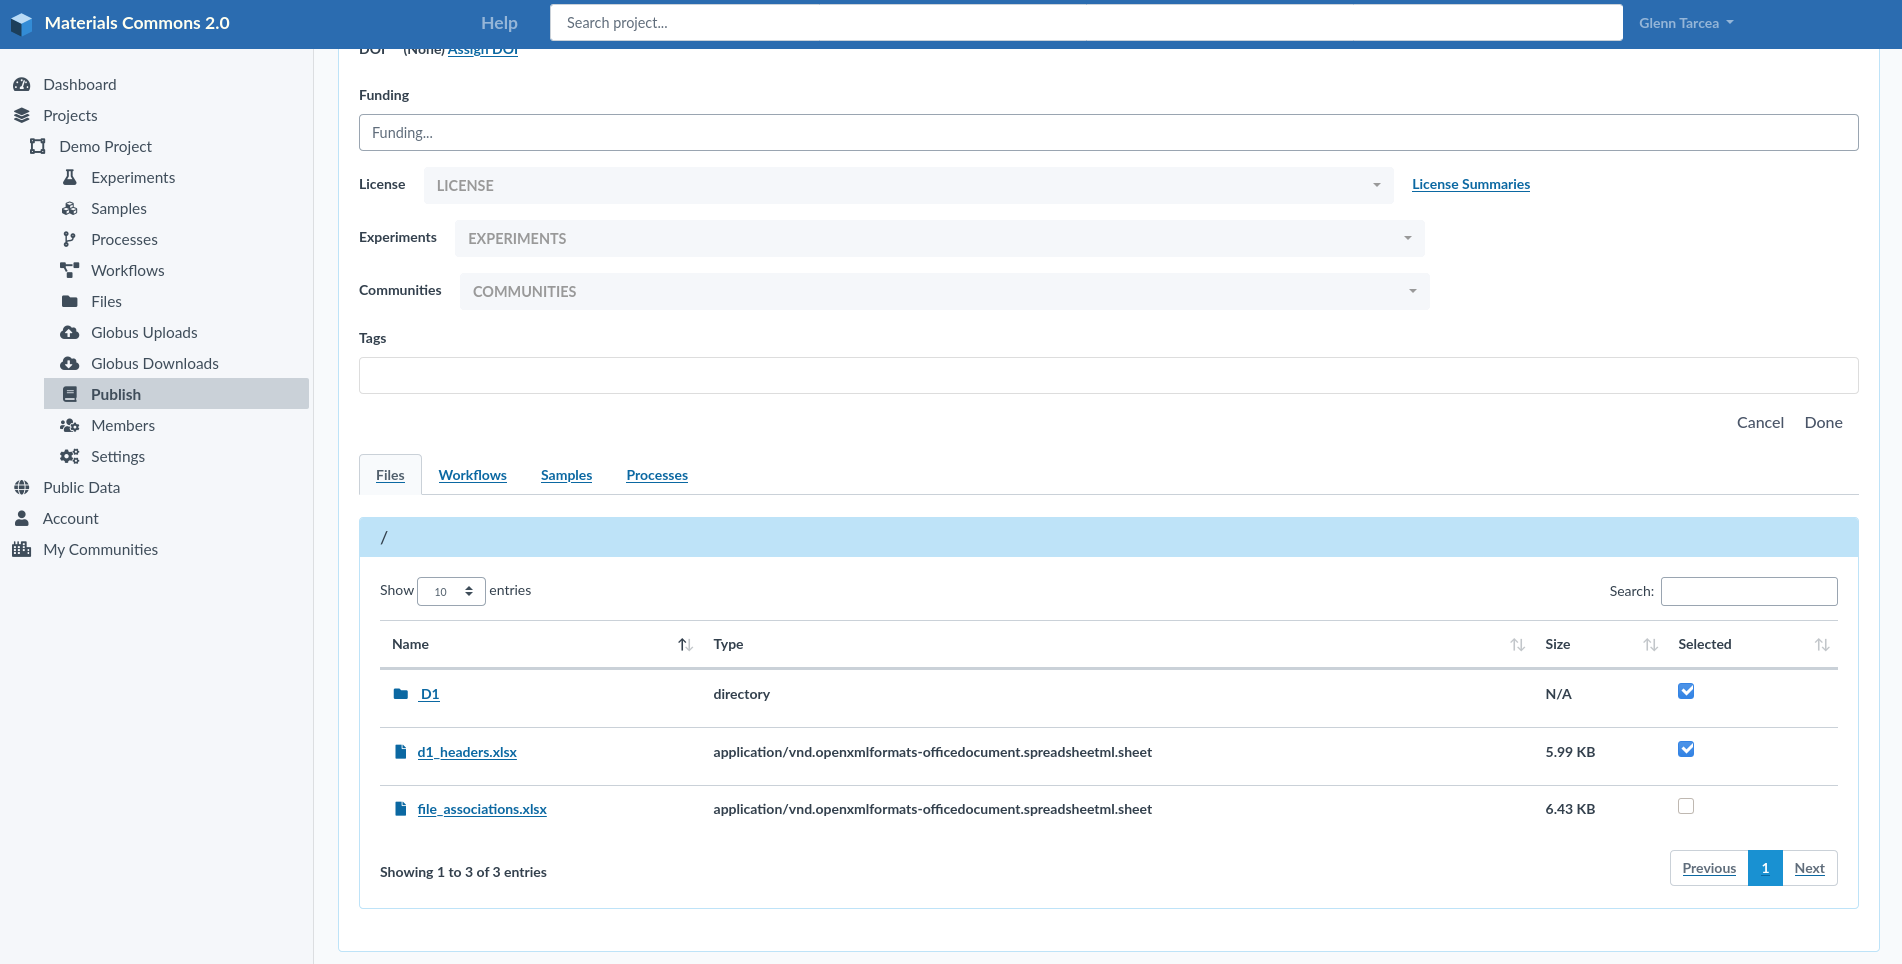Click the Assign DOI link
The width and height of the screenshot is (1902, 964).
point(483,51)
